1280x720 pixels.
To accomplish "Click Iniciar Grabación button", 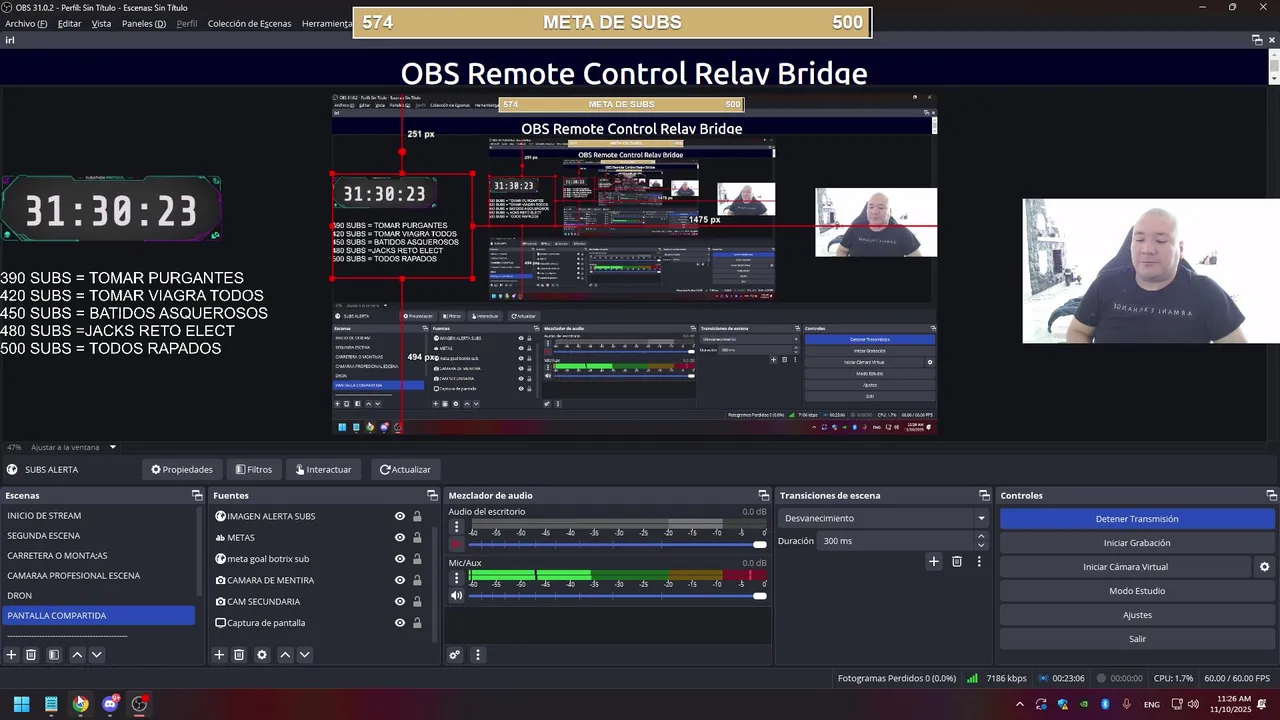I will pyautogui.click(x=1137, y=543).
